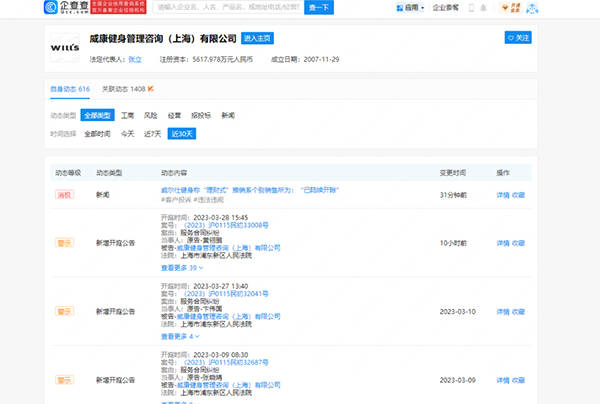Click the orange K icon beside 关联动态

pos(151,89)
